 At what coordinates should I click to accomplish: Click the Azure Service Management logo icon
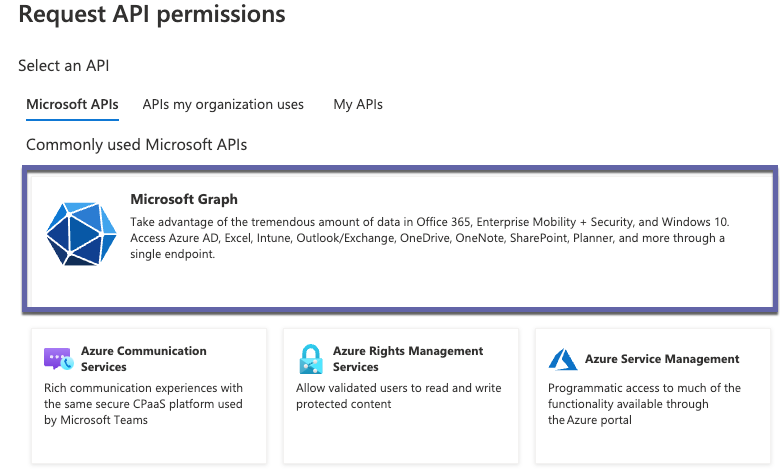point(562,359)
